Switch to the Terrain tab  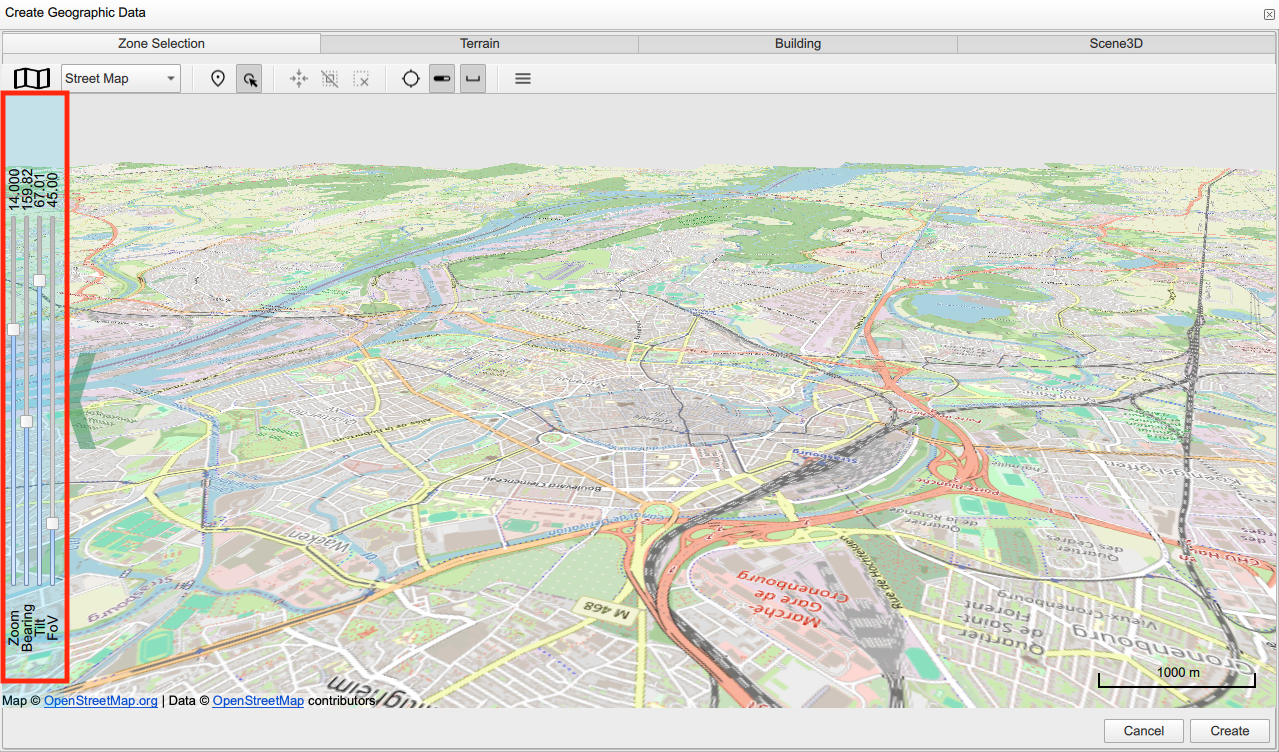pos(479,44)
